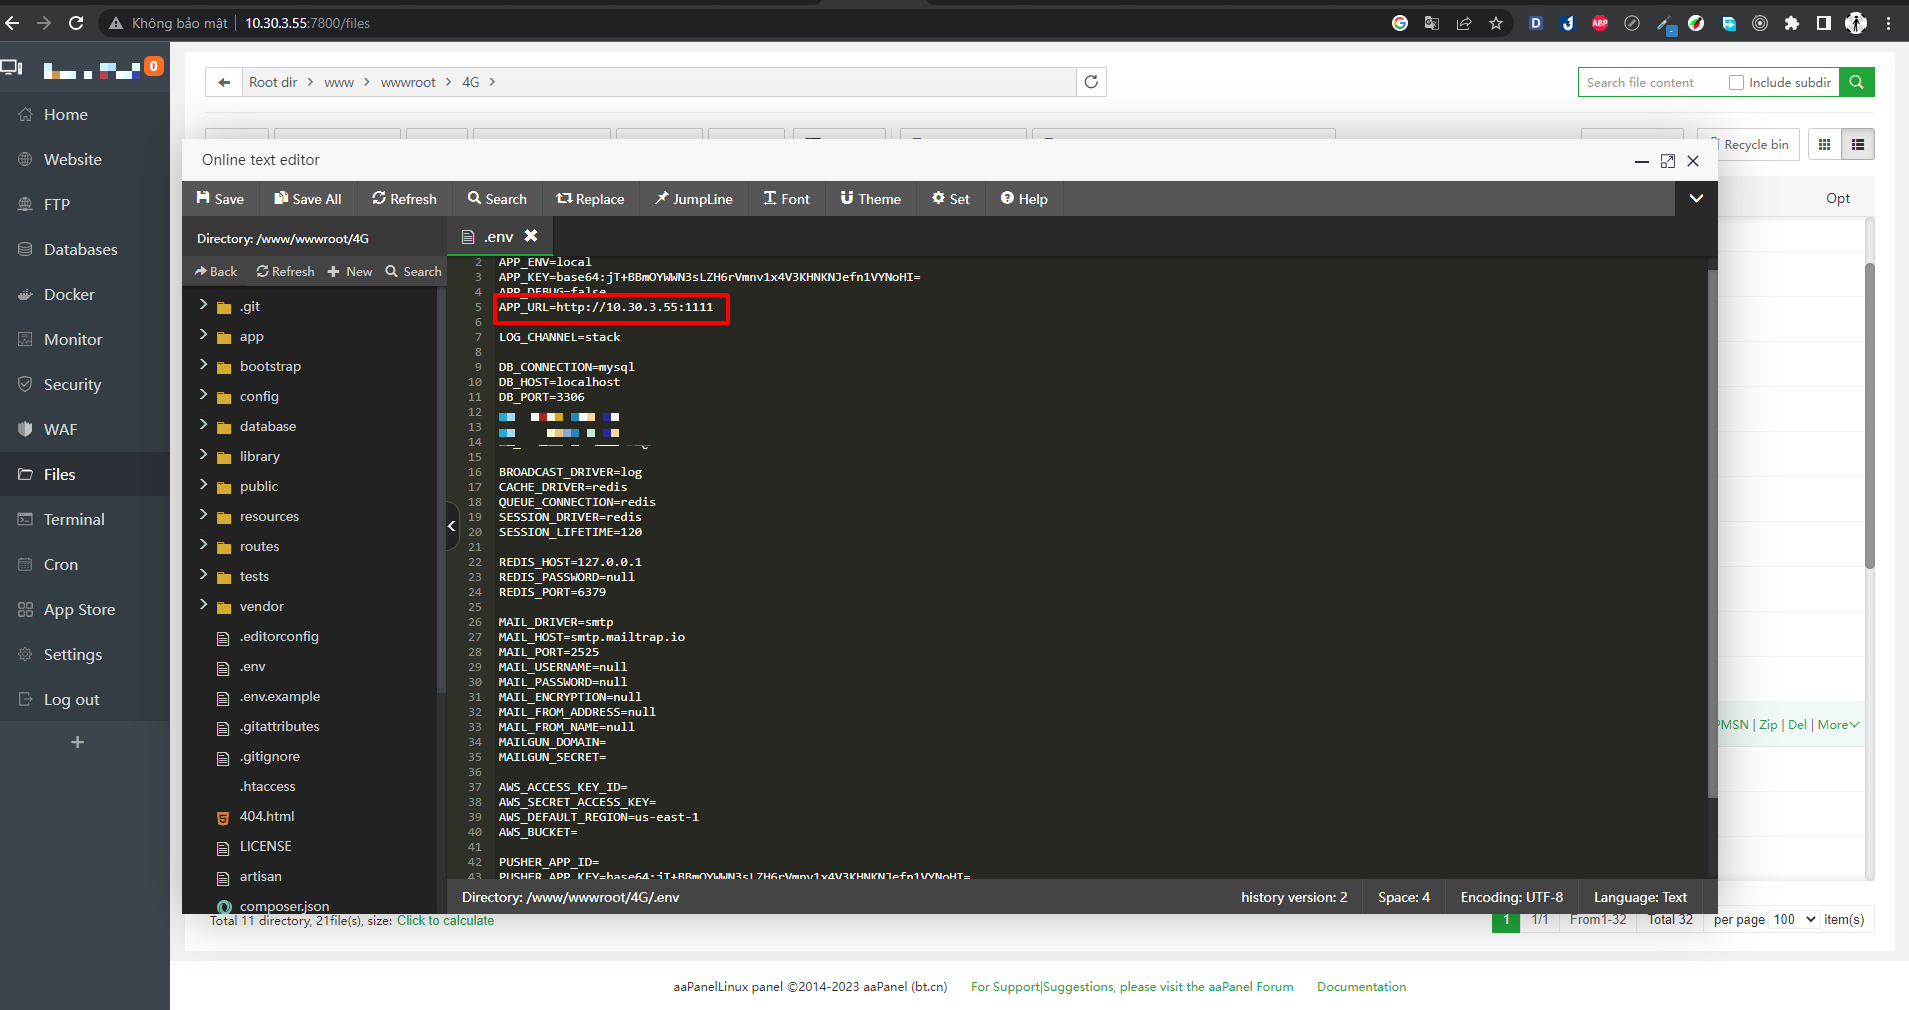Enable the Include subdir checkbox
This screenshot has height=1010, width=1909.
tap(1736, 83)
